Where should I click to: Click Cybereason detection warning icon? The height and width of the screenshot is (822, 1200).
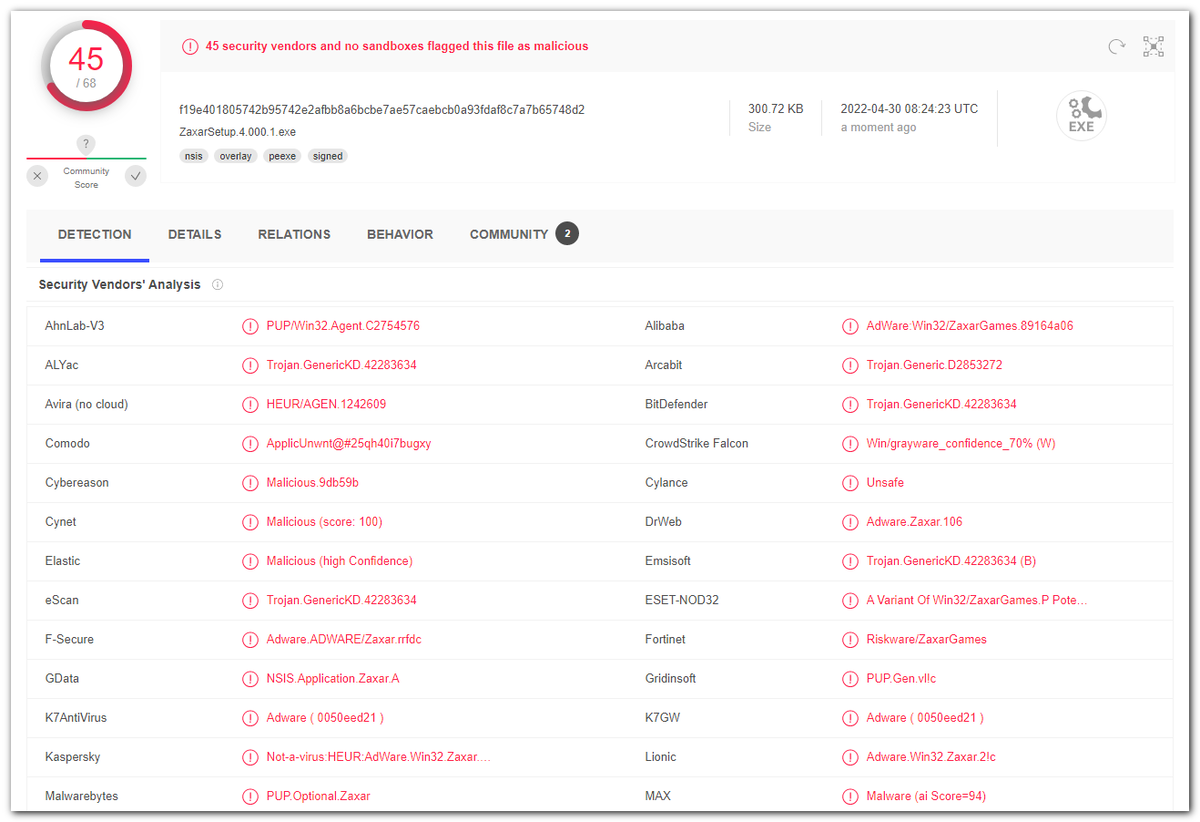[250, 482]
